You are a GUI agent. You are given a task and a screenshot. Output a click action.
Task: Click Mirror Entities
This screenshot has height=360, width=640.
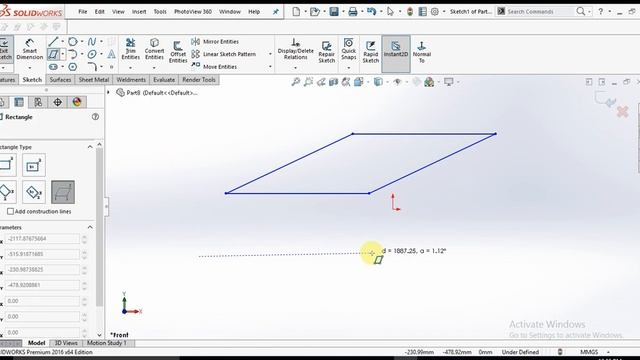click(x=215, y=42)
